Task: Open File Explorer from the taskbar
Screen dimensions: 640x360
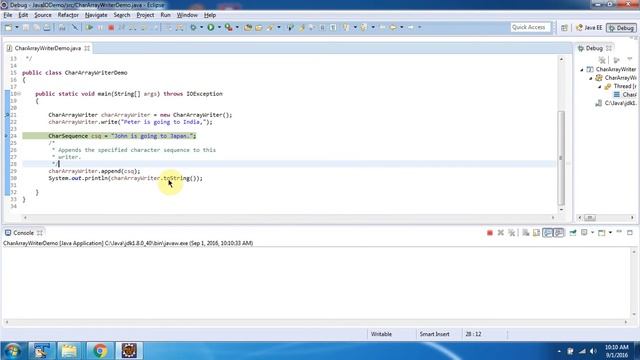Action: point(69,351)
